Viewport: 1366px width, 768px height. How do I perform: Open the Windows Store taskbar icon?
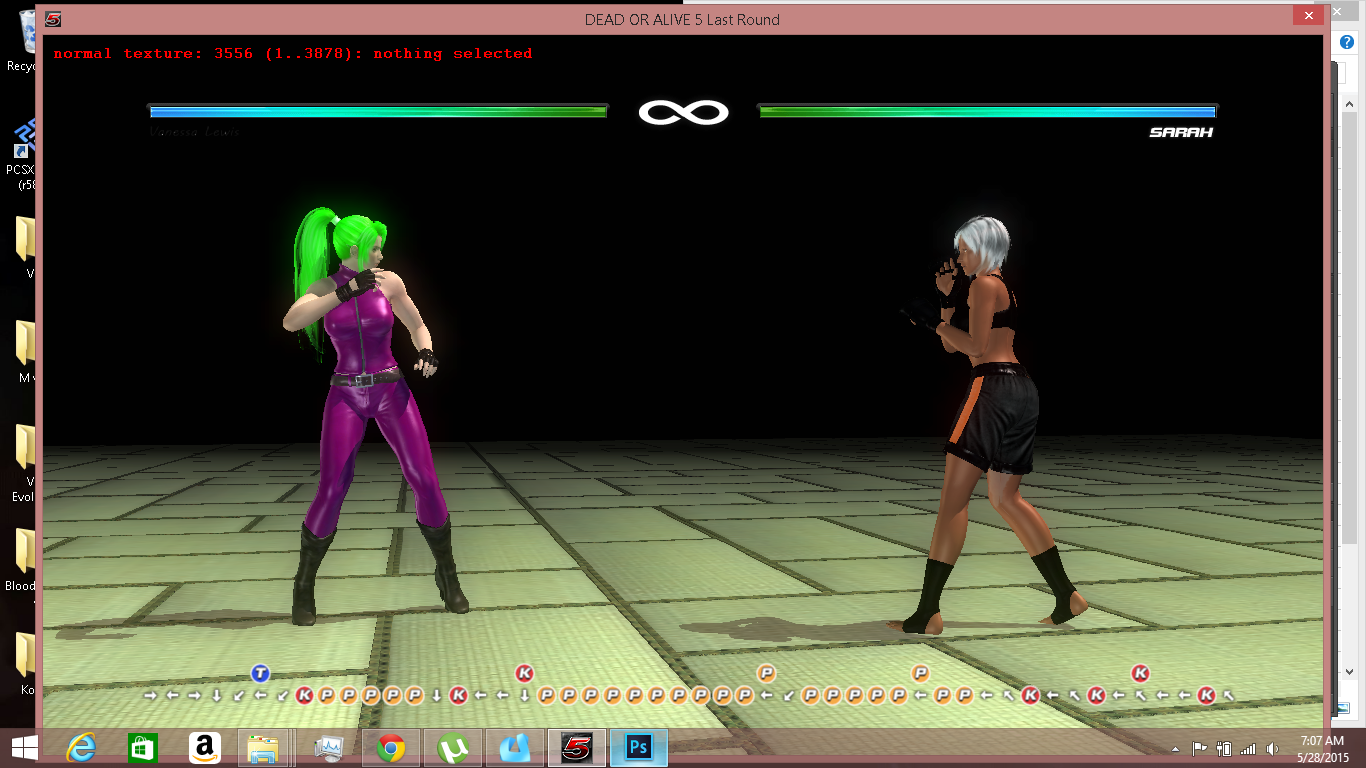143,748
